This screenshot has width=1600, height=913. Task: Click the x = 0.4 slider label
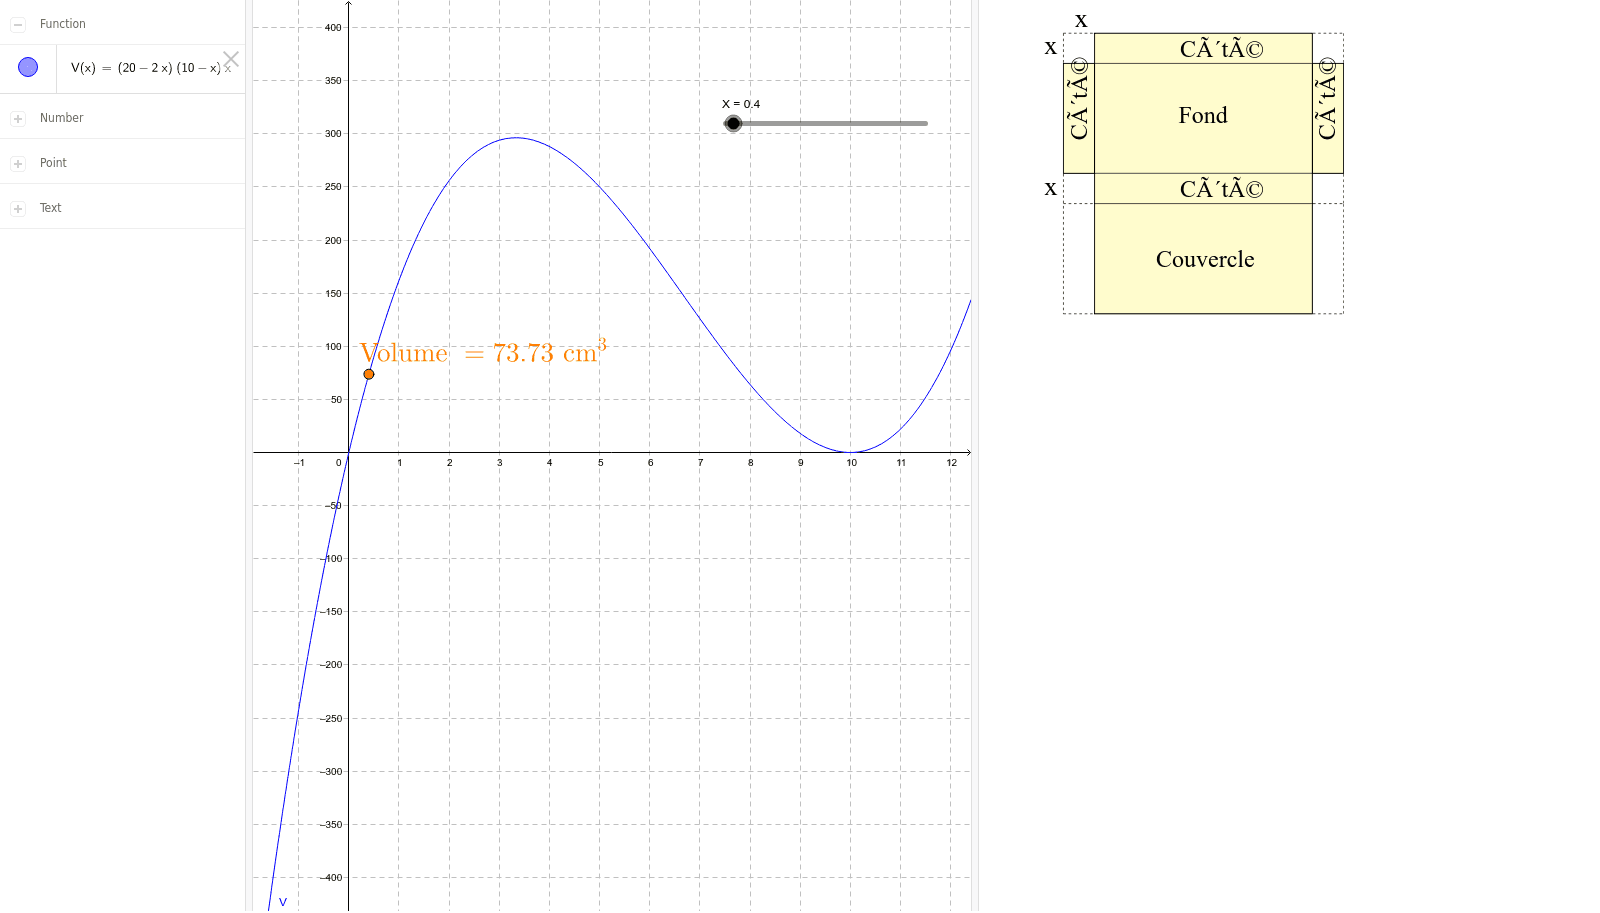tap(741, 104)
